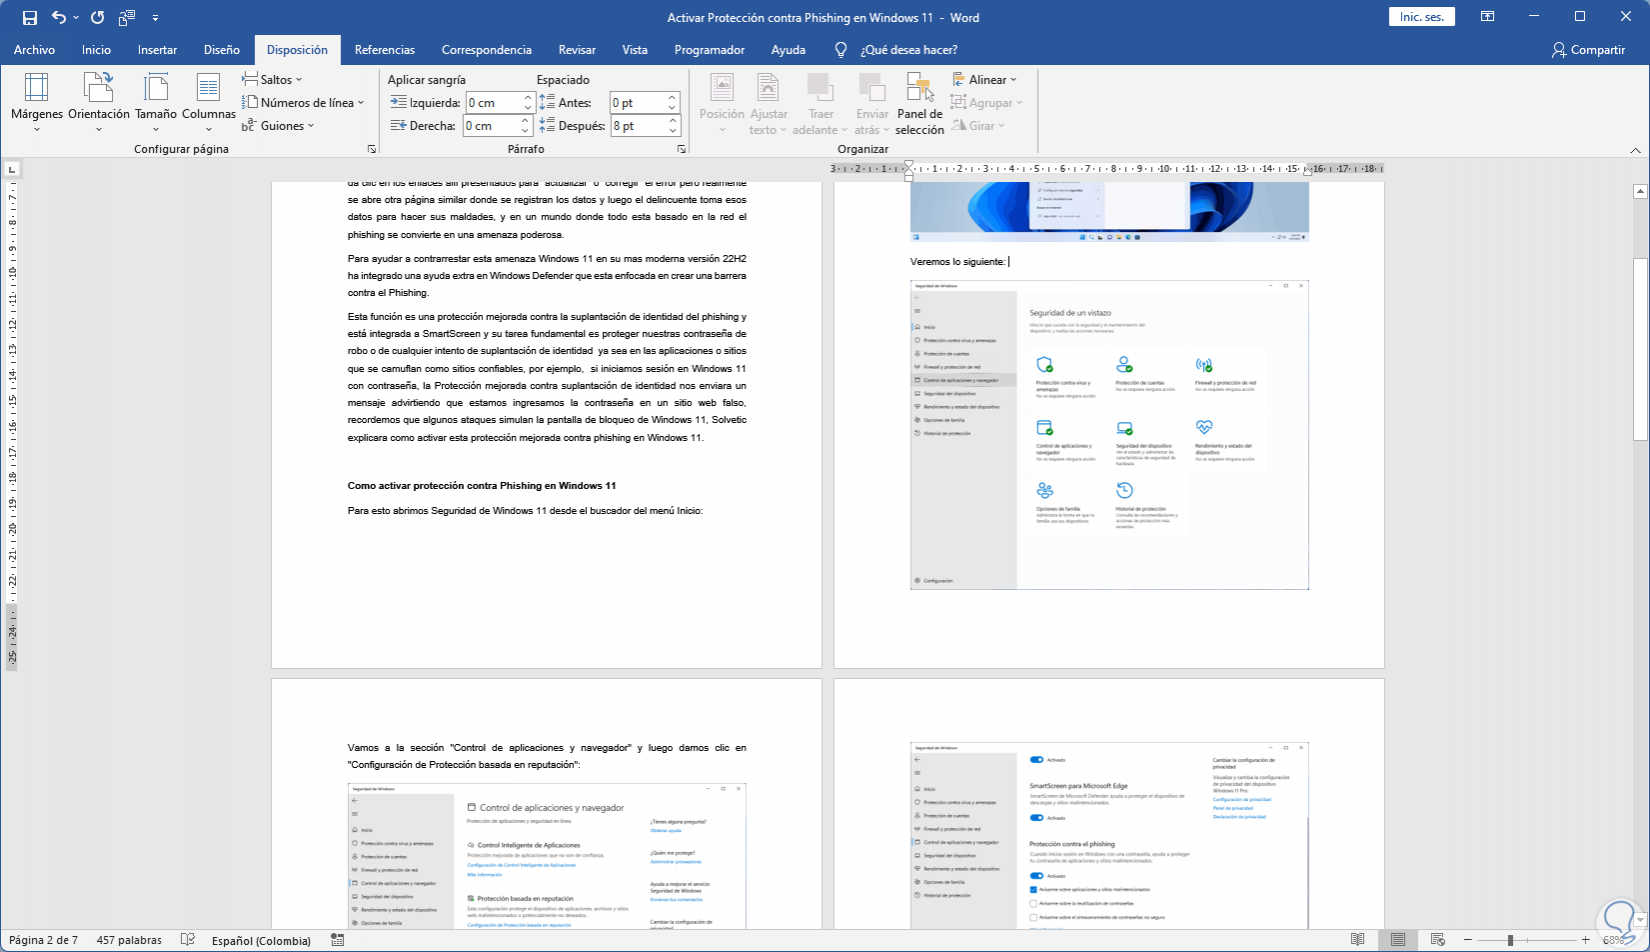Open the Customize Quick Access Toolbar dropdown
1650x952 pixels.
155,18
